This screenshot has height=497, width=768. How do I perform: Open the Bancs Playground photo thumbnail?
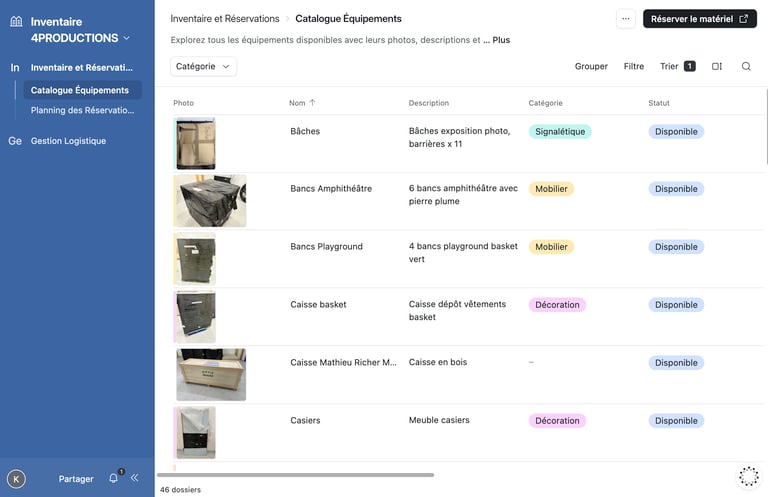click(195, 259)
